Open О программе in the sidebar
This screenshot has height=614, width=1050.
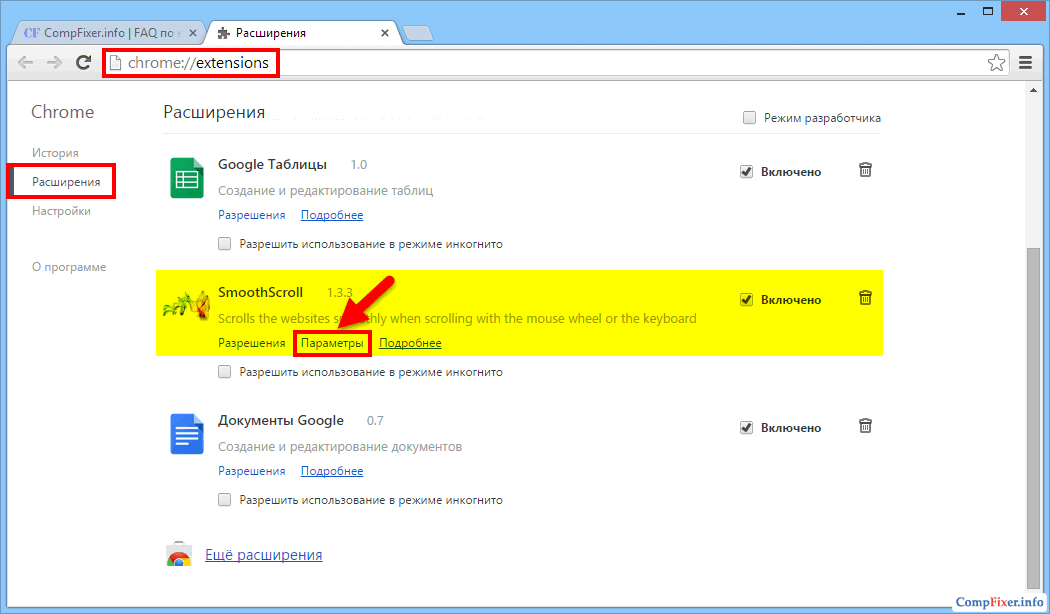[x=69, y=267]
